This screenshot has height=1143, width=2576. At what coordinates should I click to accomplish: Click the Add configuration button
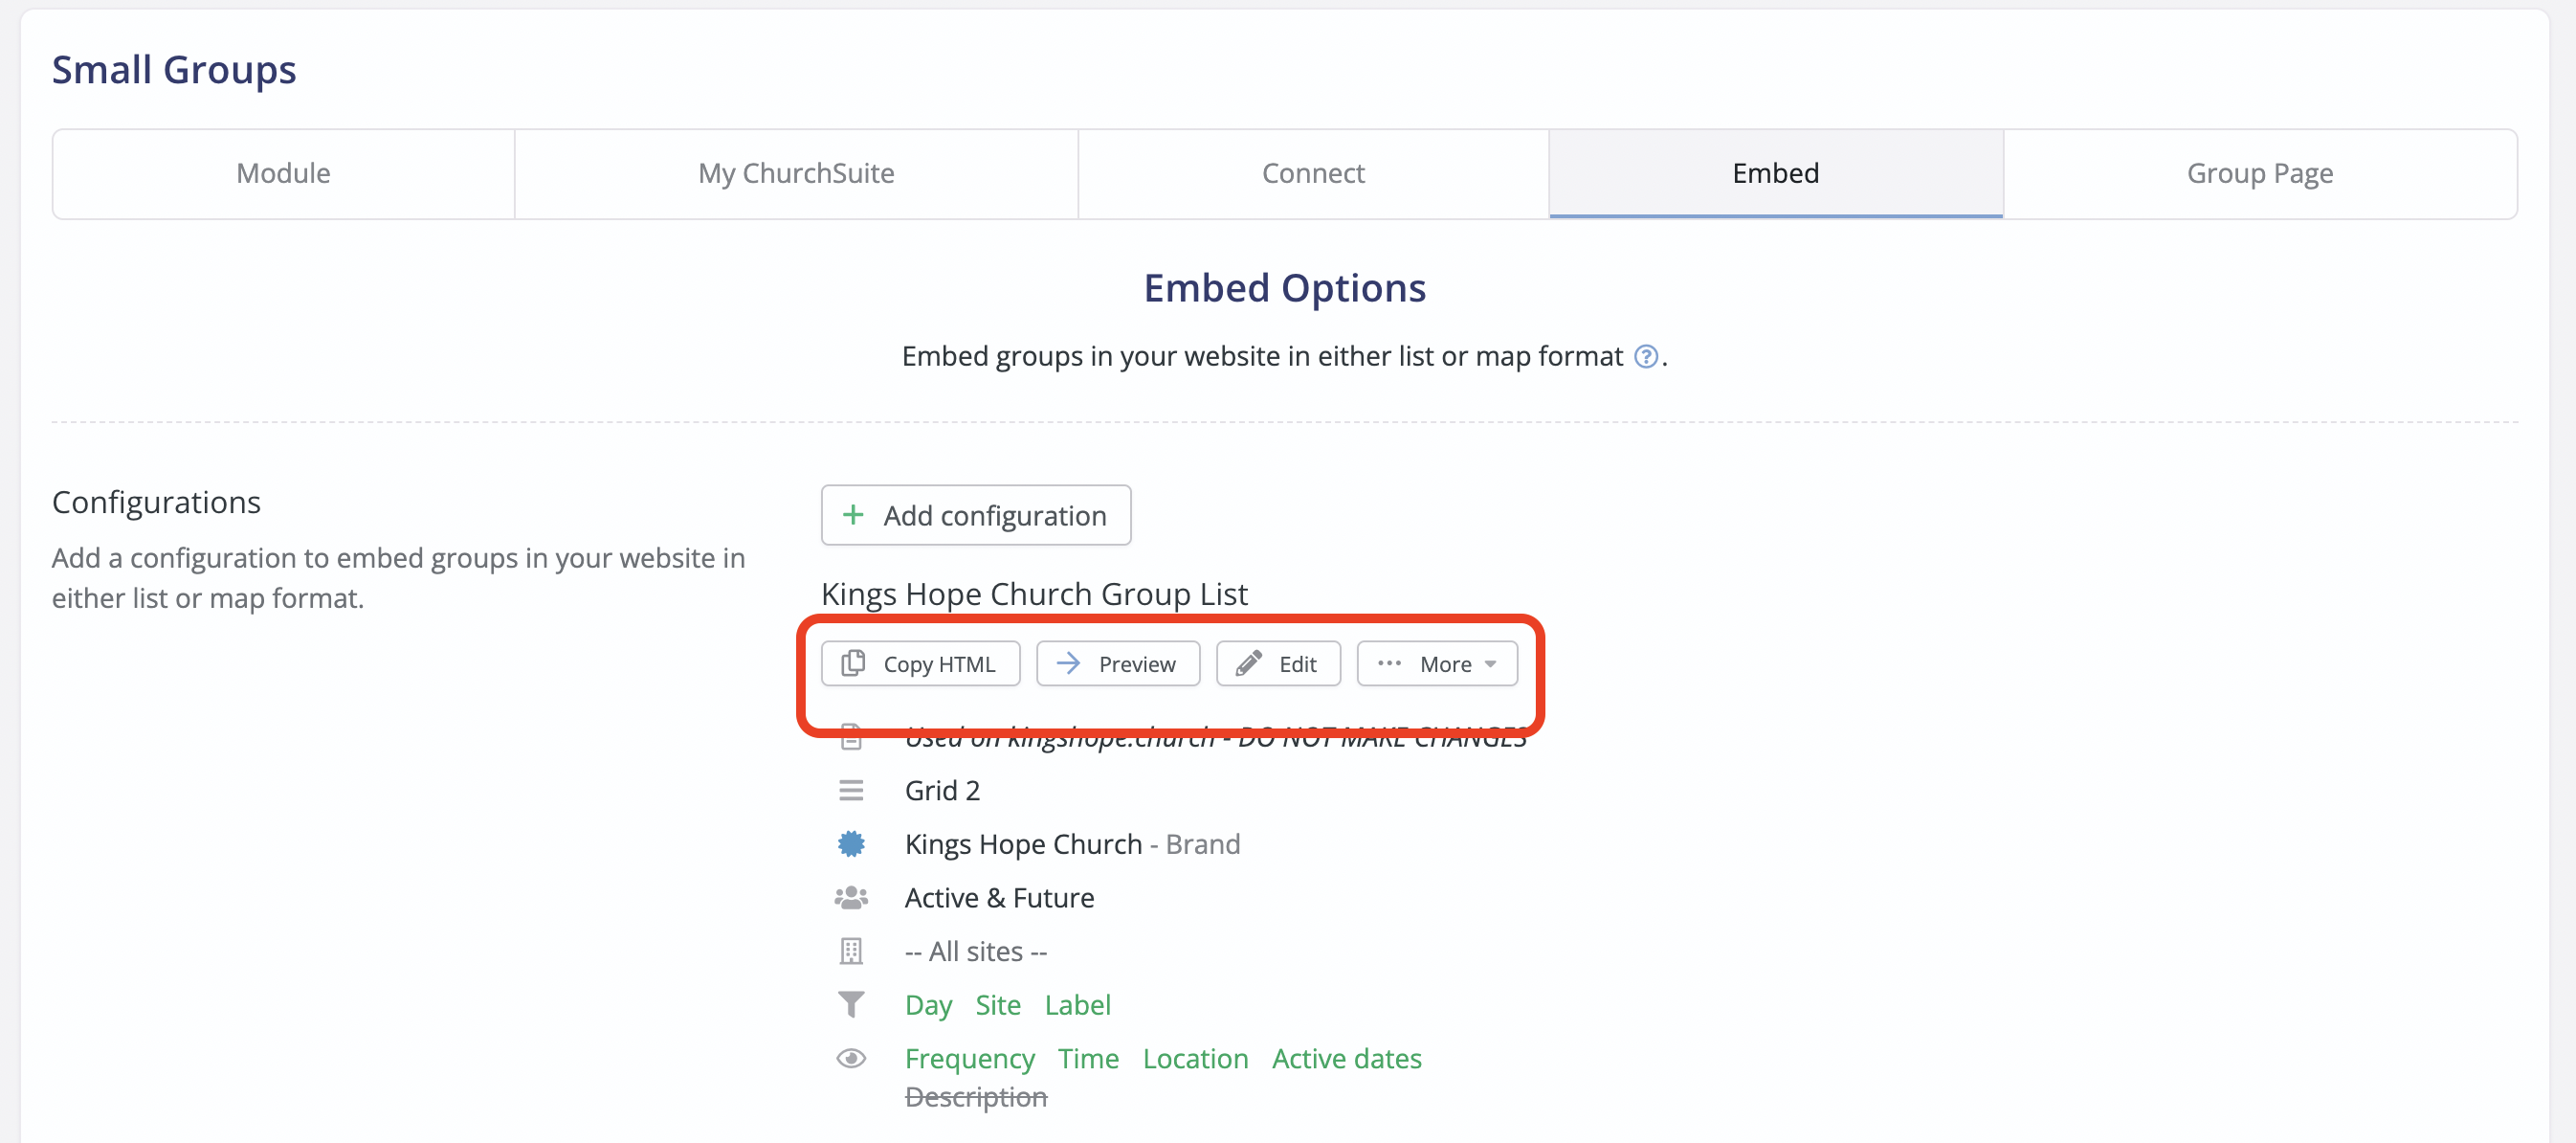[975, 515]
